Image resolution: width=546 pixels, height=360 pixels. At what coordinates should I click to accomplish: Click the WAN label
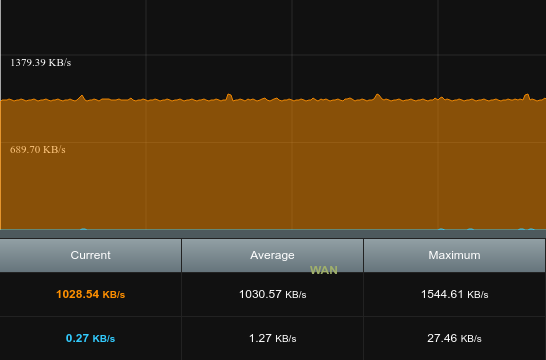click(324, 270)
